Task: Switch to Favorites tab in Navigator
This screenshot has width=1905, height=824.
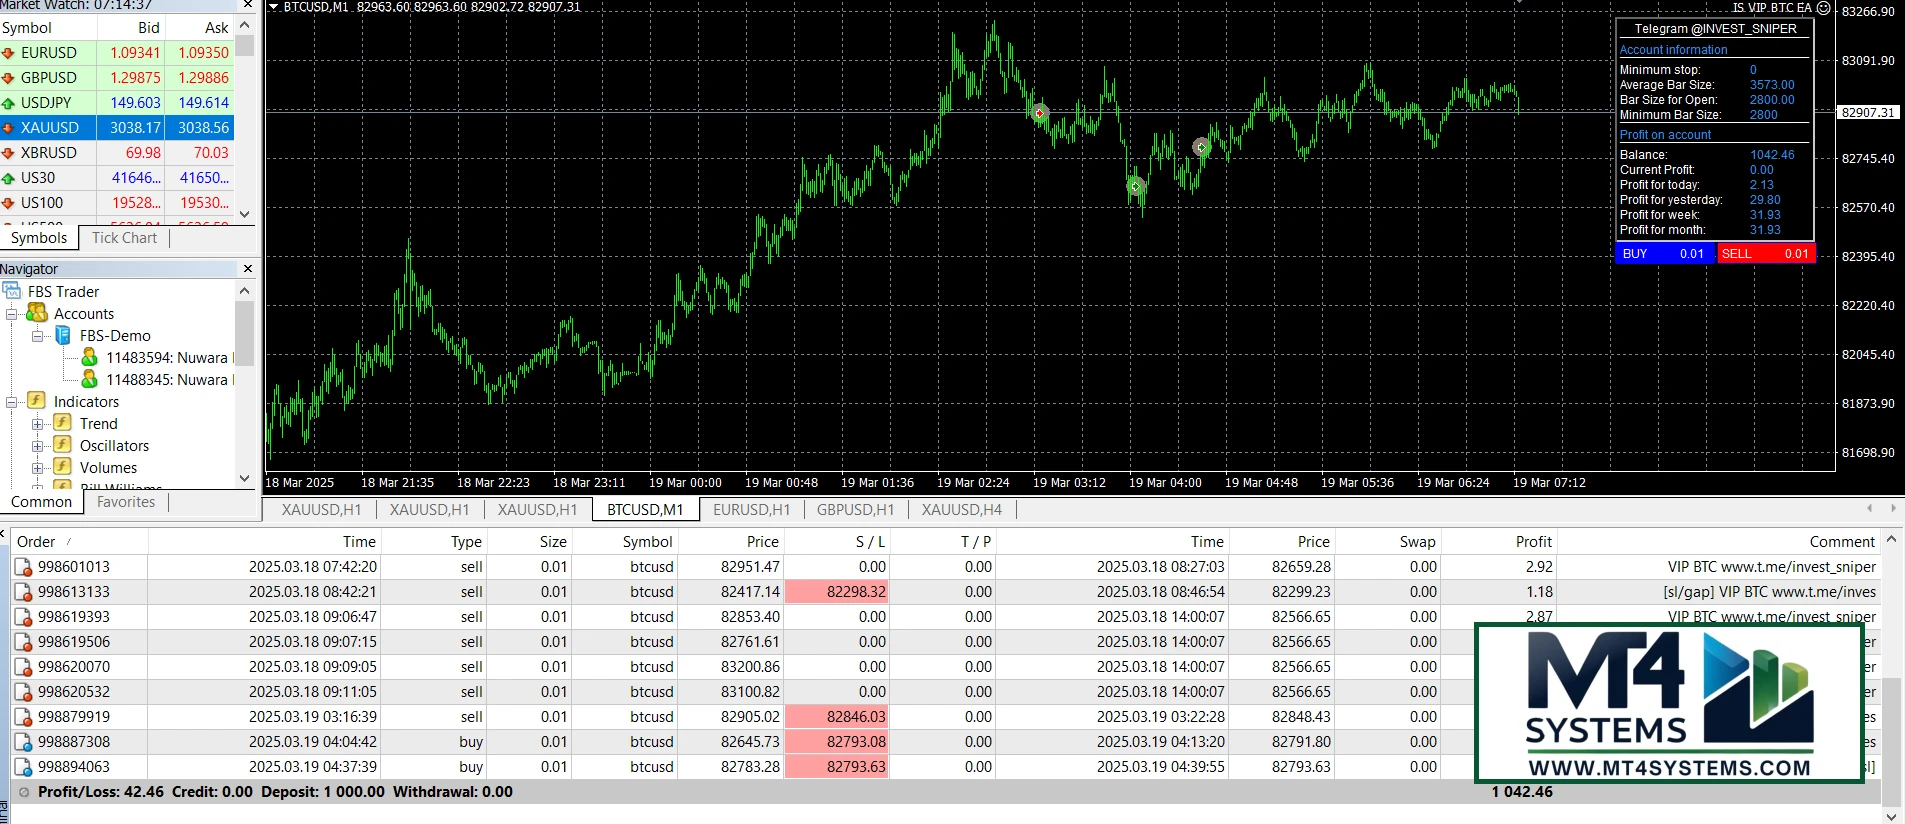Action: click(126, 502)
